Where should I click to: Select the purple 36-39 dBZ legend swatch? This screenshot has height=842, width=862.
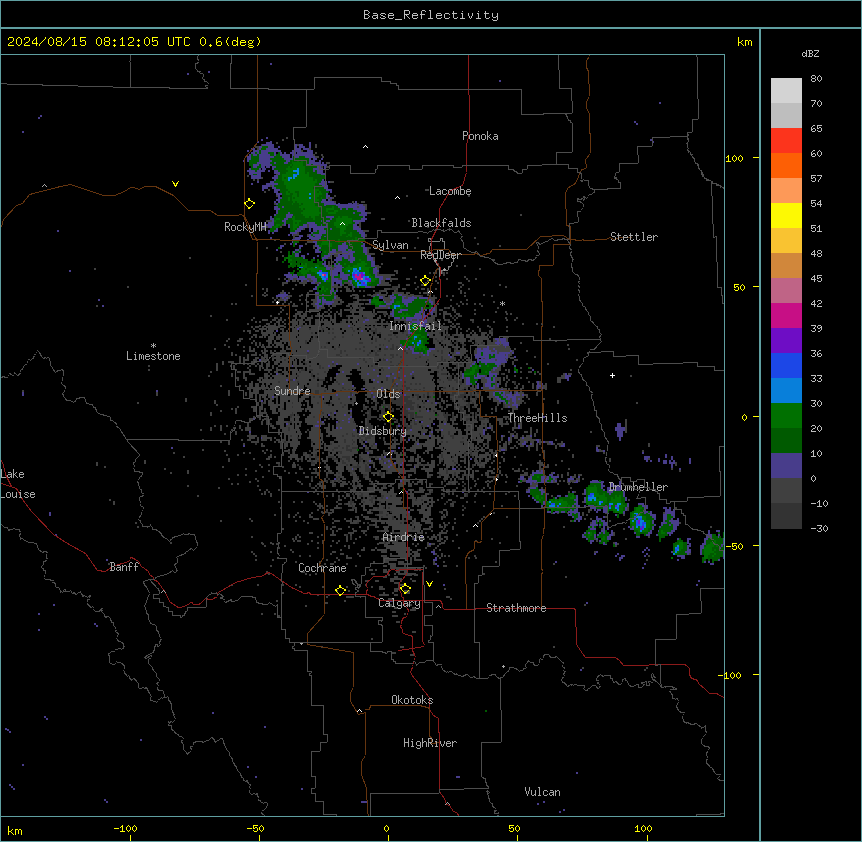[x=786, y=341]
